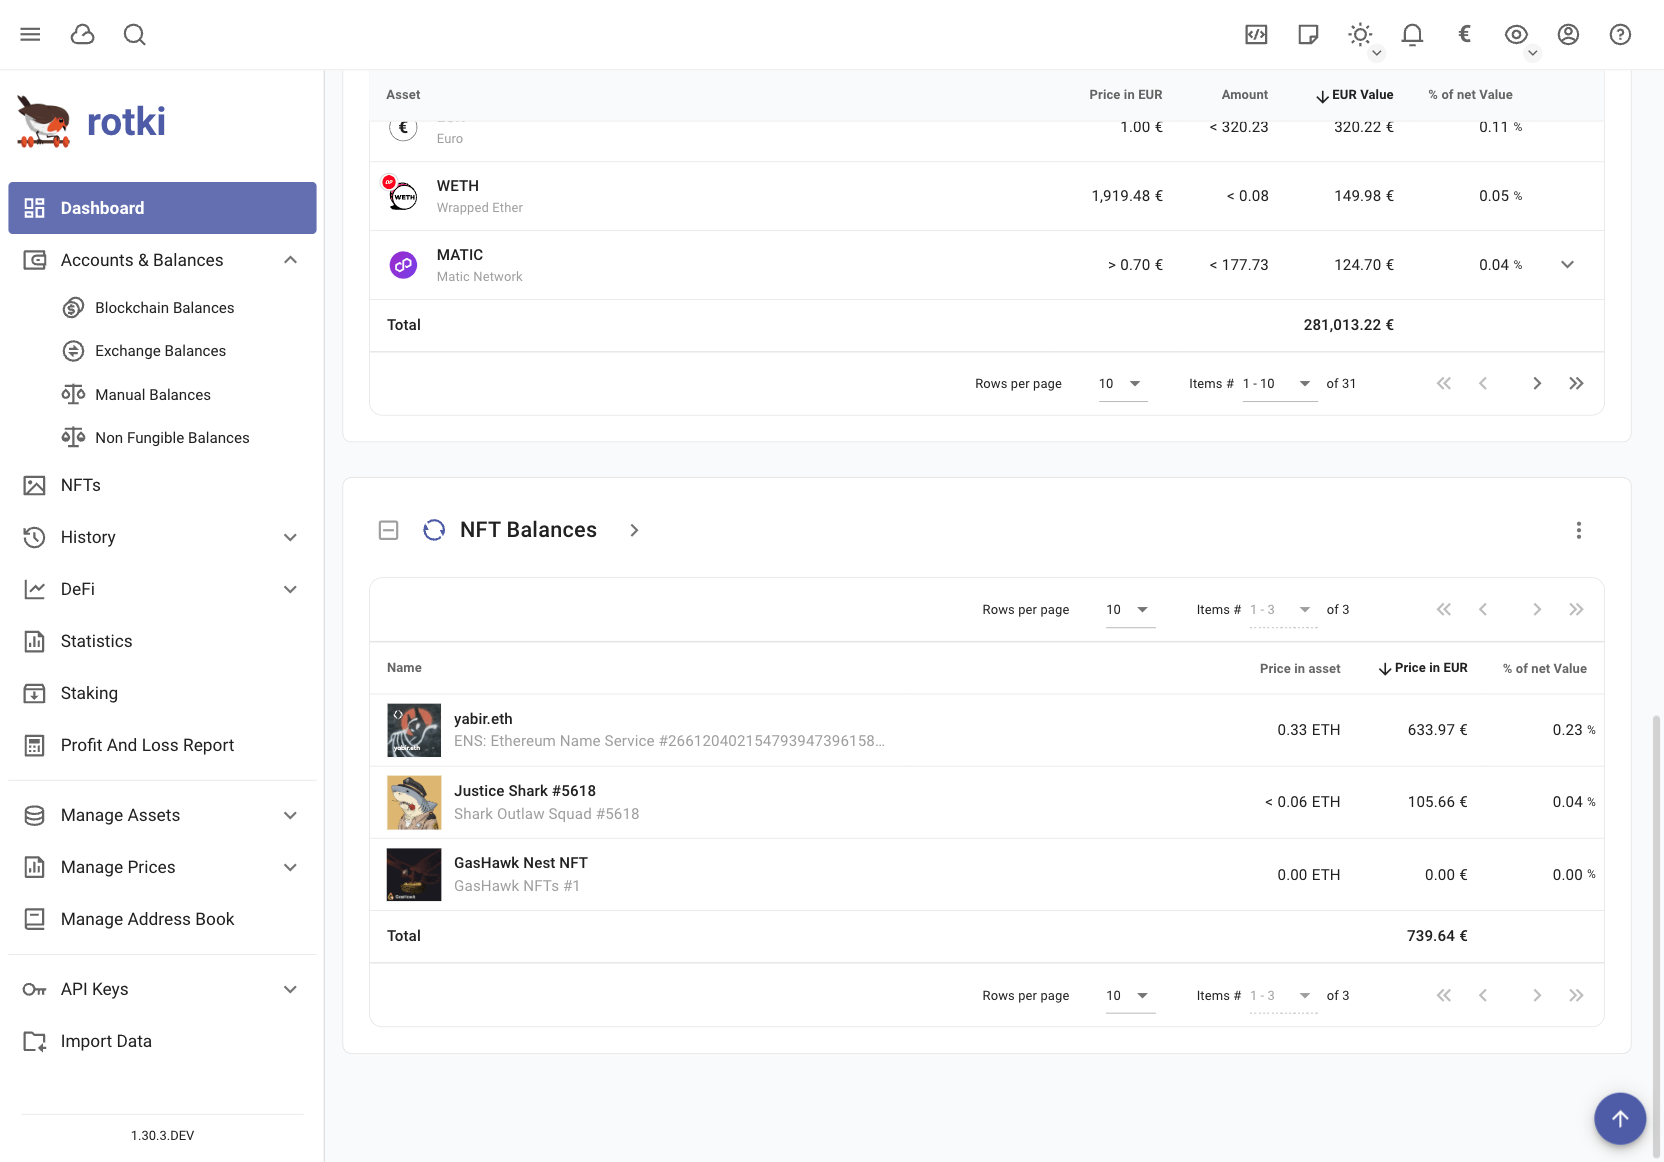Click the 281,013.22 € total value

point(1348,325)
